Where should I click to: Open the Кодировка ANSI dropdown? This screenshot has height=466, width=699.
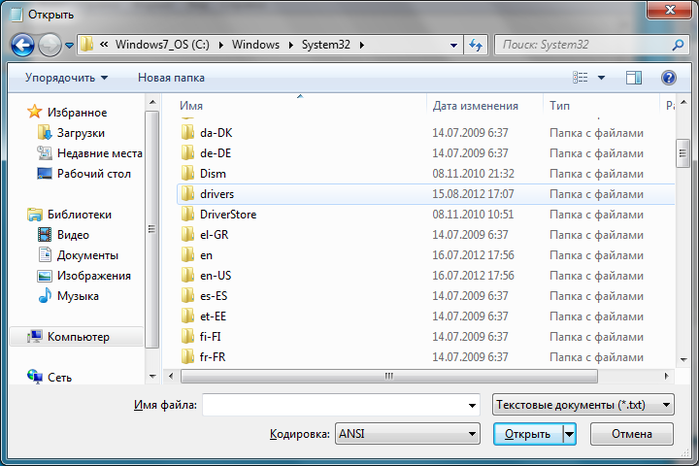click(407, 433)
